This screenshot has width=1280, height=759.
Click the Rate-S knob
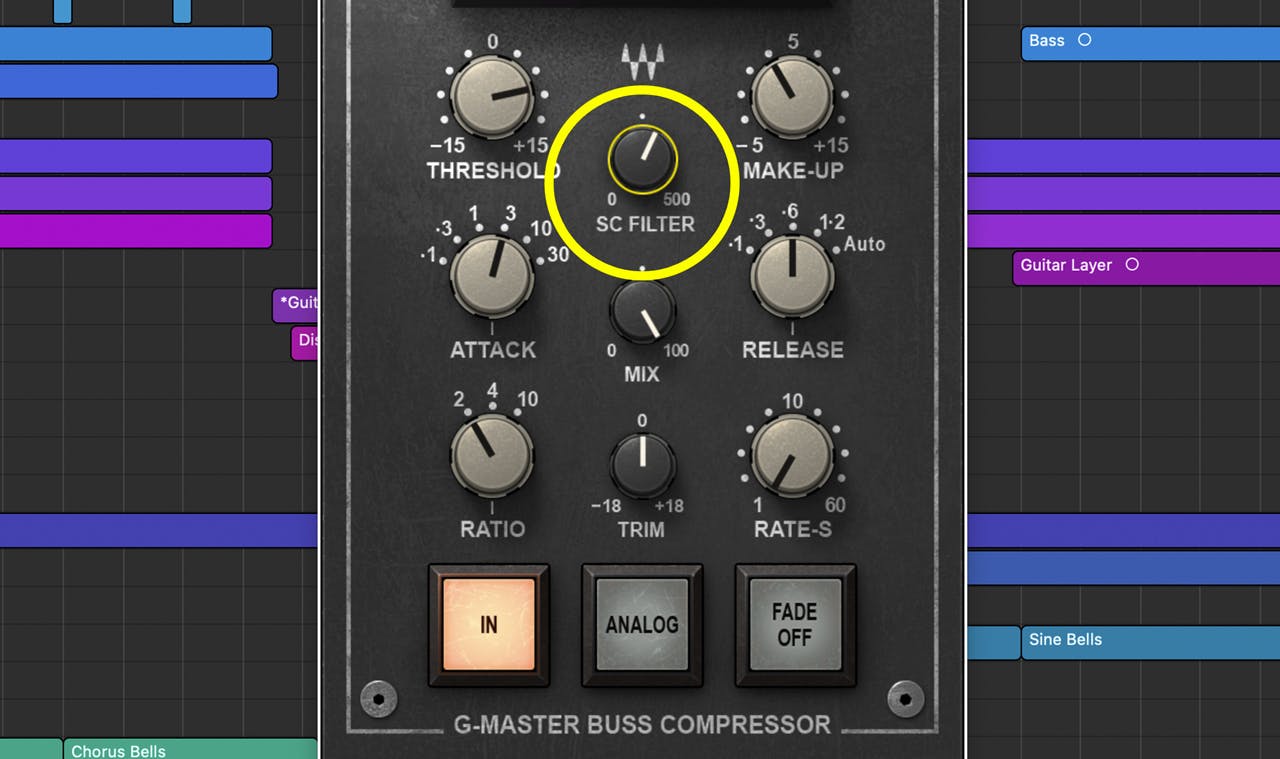pyautogui.click(x=792, y=456)
